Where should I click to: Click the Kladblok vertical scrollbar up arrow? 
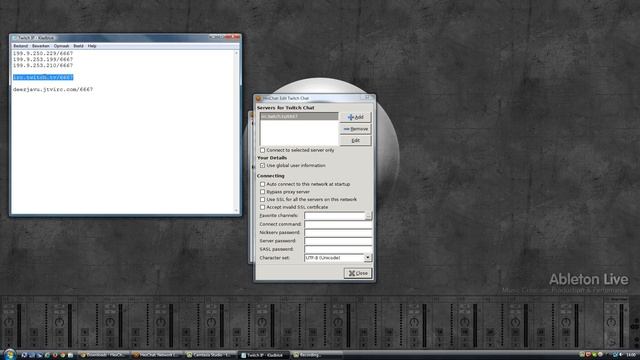click(x=236, y=53)
